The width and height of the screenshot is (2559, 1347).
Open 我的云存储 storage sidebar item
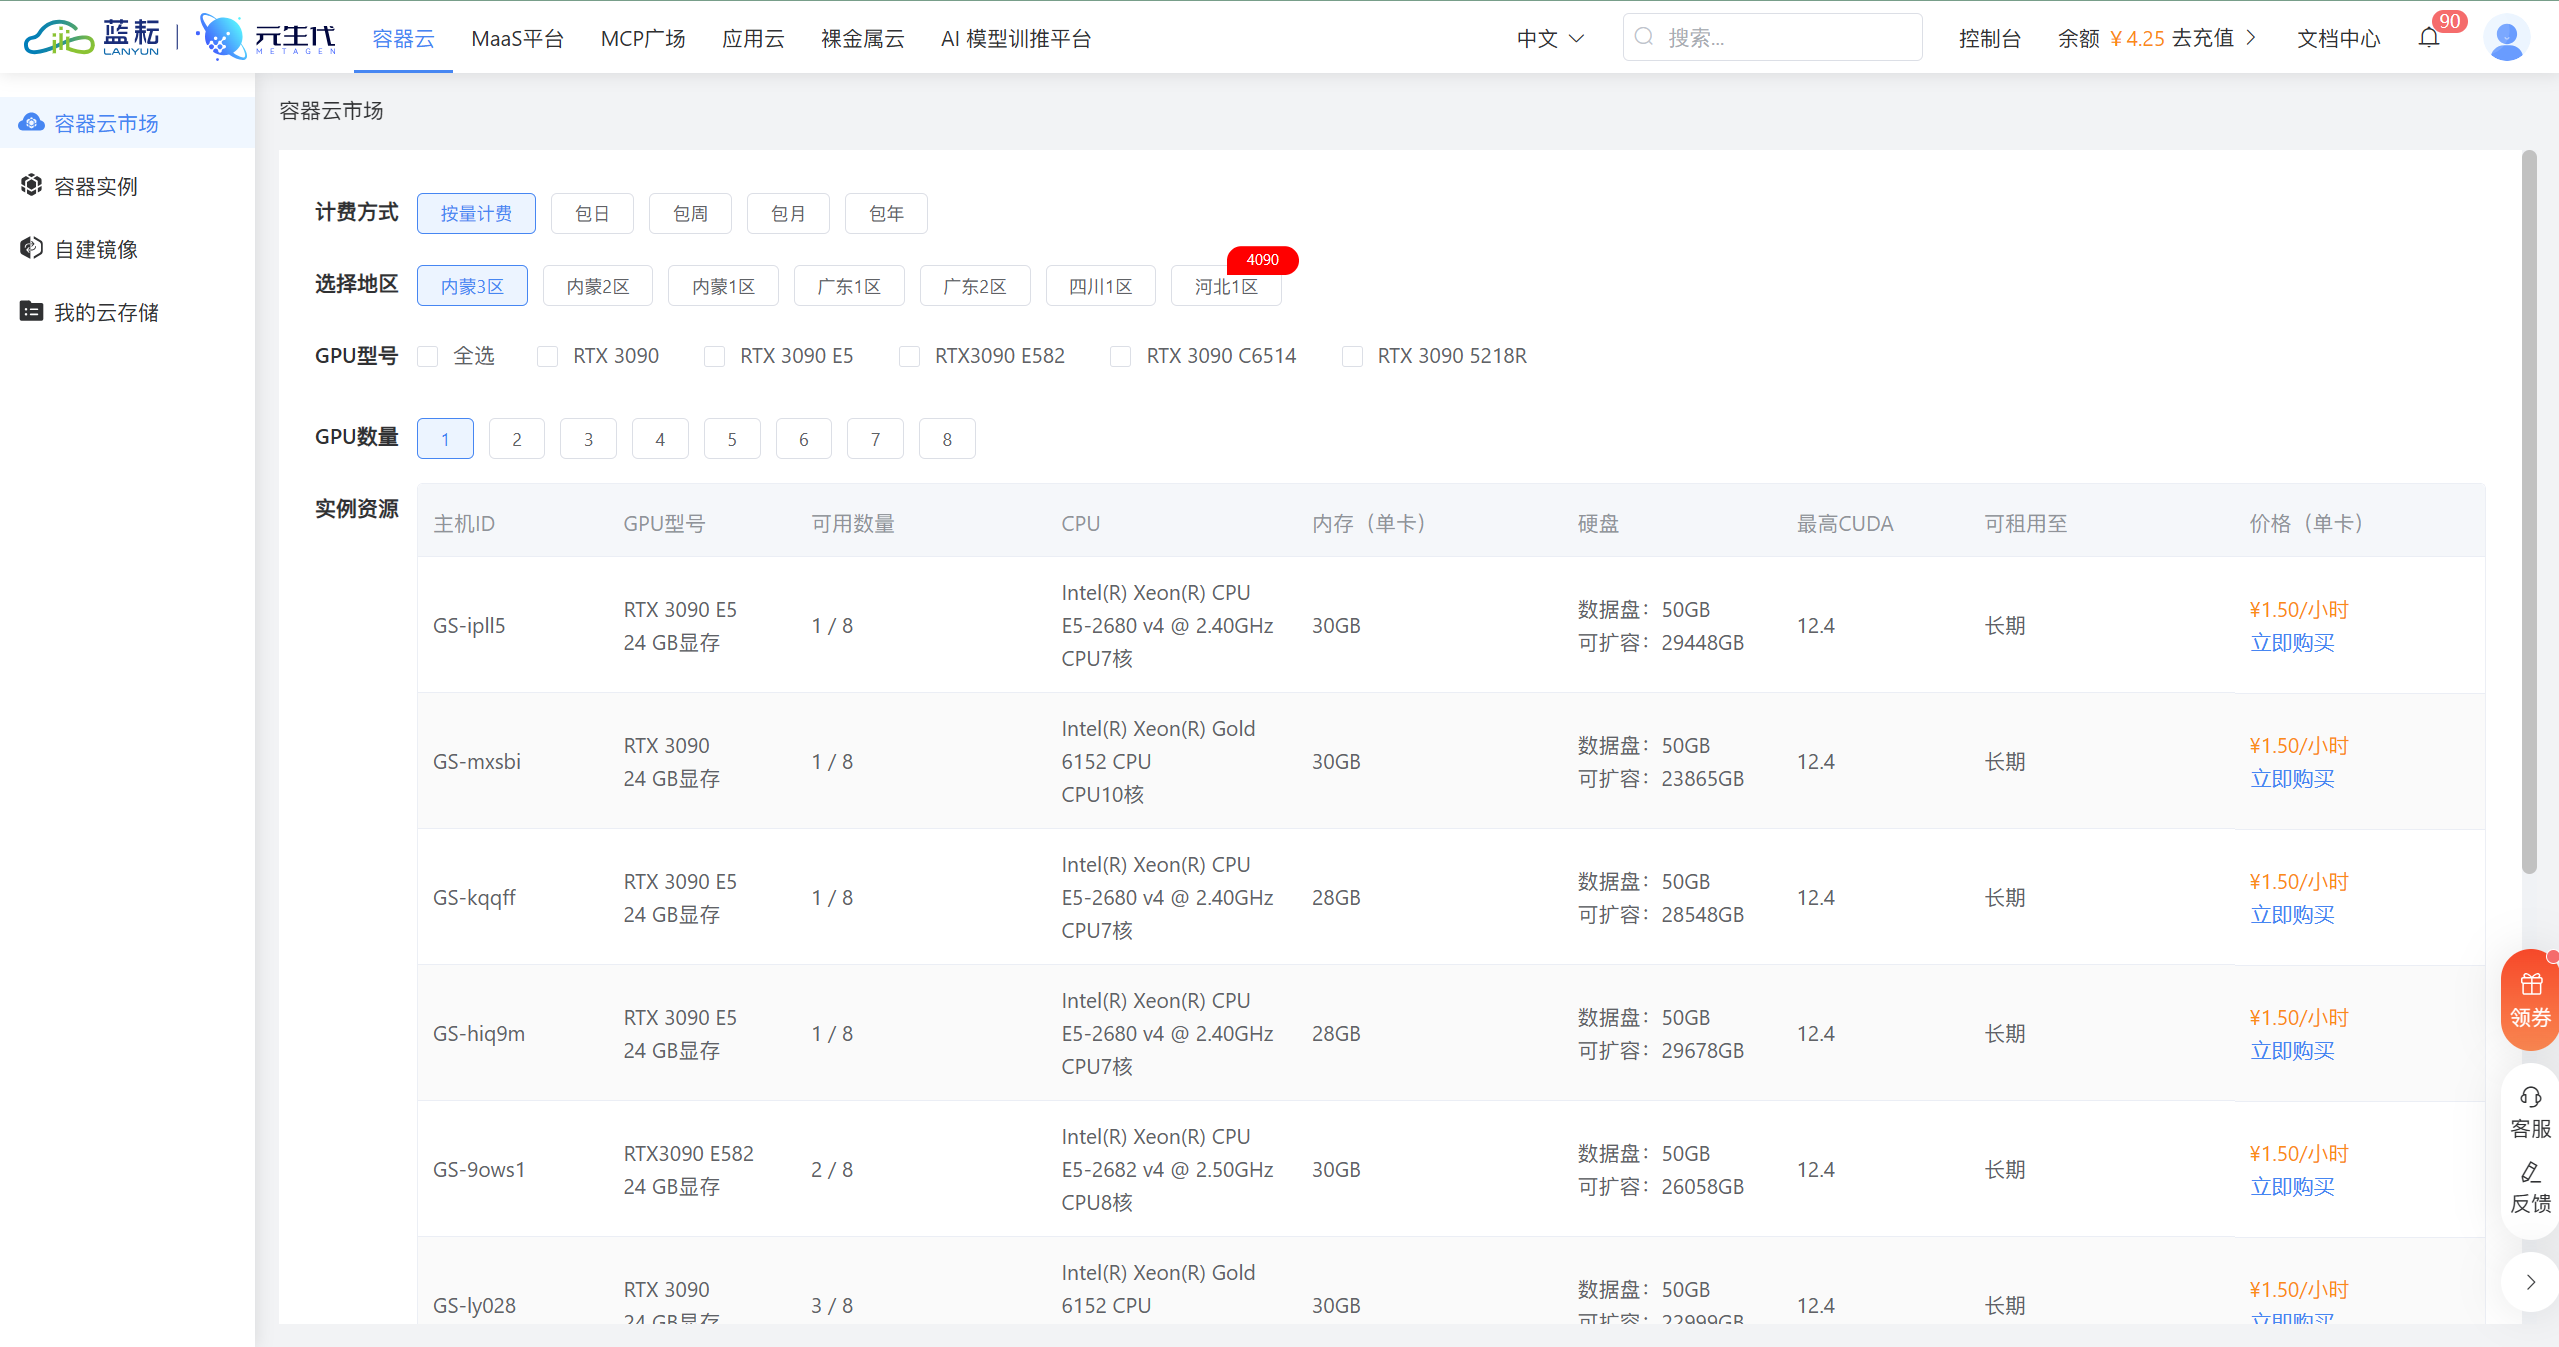tap(105, 312)
